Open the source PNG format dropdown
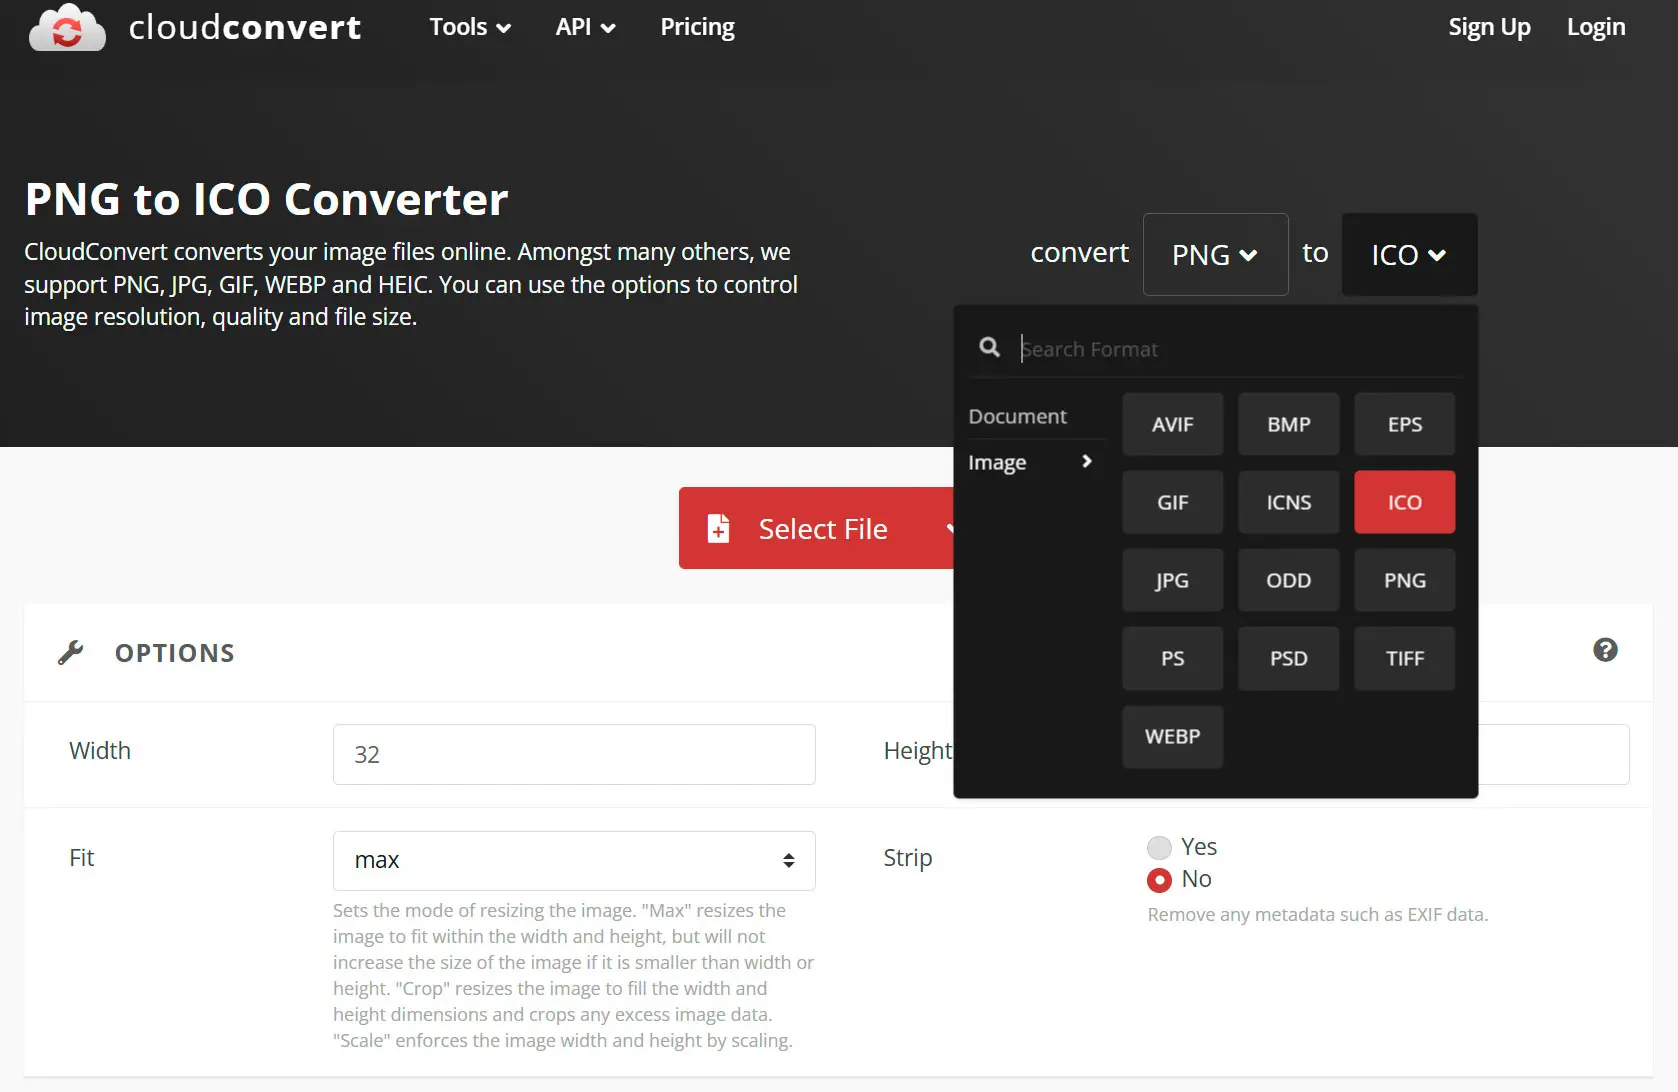Image resolution: width=1678 pixels, height=1092 pixels. [1214, 254]
